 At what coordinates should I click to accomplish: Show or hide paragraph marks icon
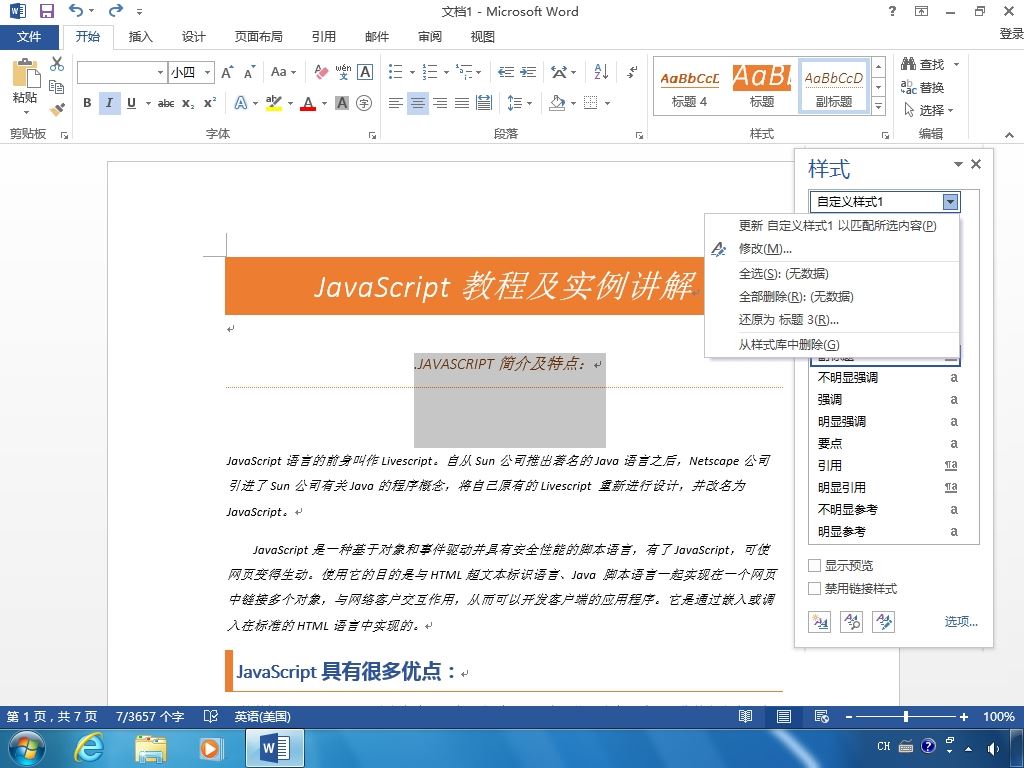632,72
